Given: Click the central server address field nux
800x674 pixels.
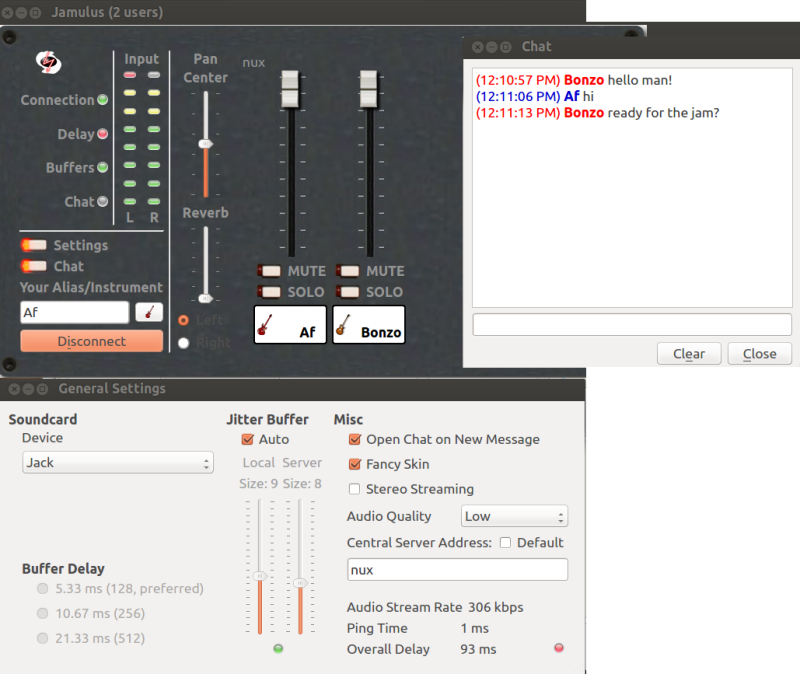Looking at the screenshot, I should pyautogui.click(x=458, y=569).
